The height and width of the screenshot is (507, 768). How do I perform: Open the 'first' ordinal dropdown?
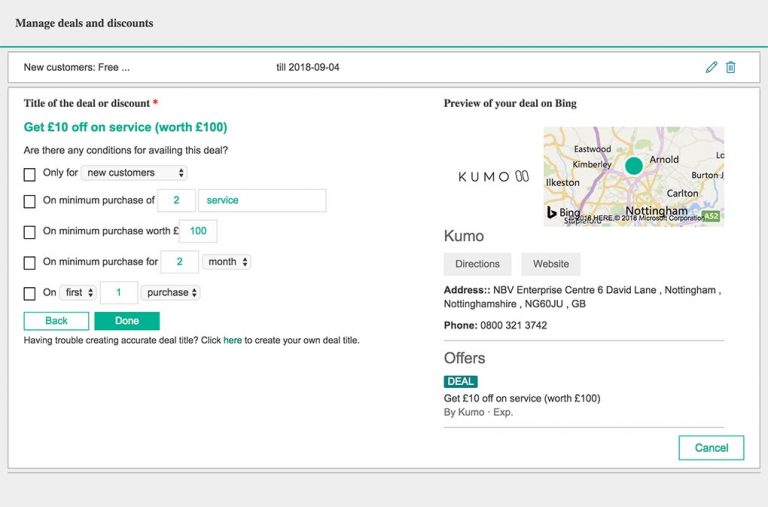(78, 293)
